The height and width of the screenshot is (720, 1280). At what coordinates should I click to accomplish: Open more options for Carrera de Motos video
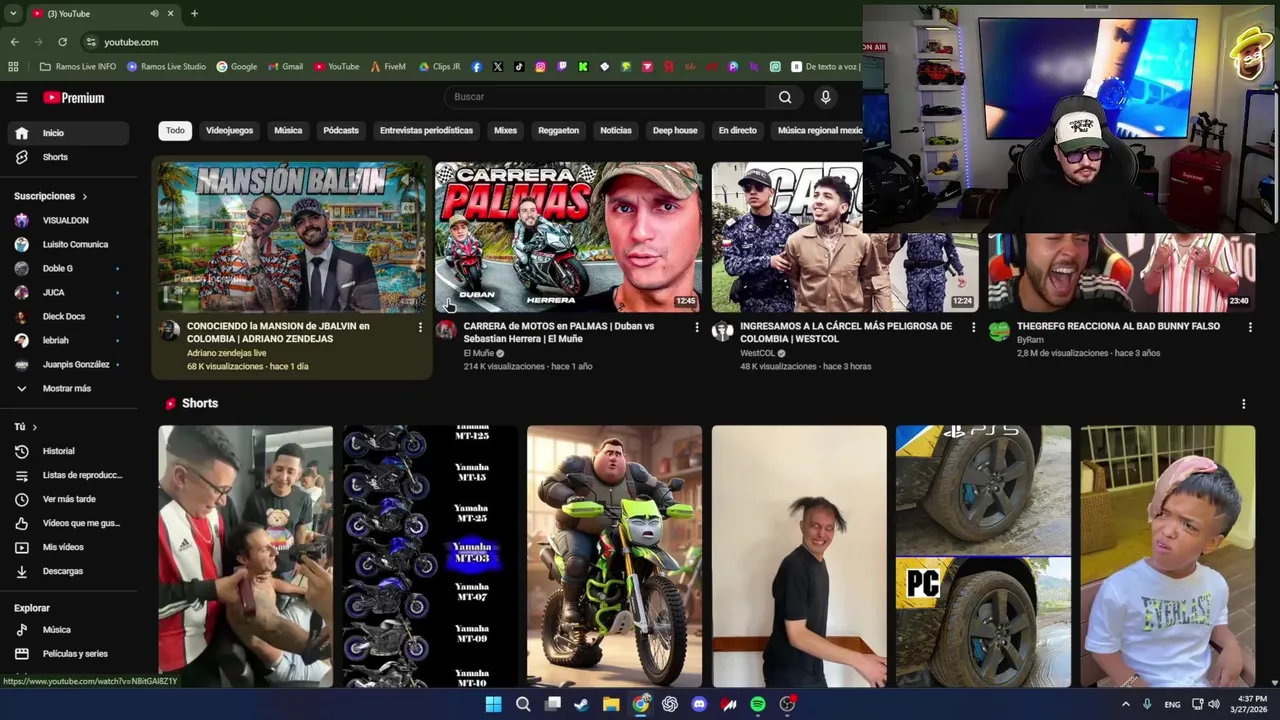pos(697,327)
